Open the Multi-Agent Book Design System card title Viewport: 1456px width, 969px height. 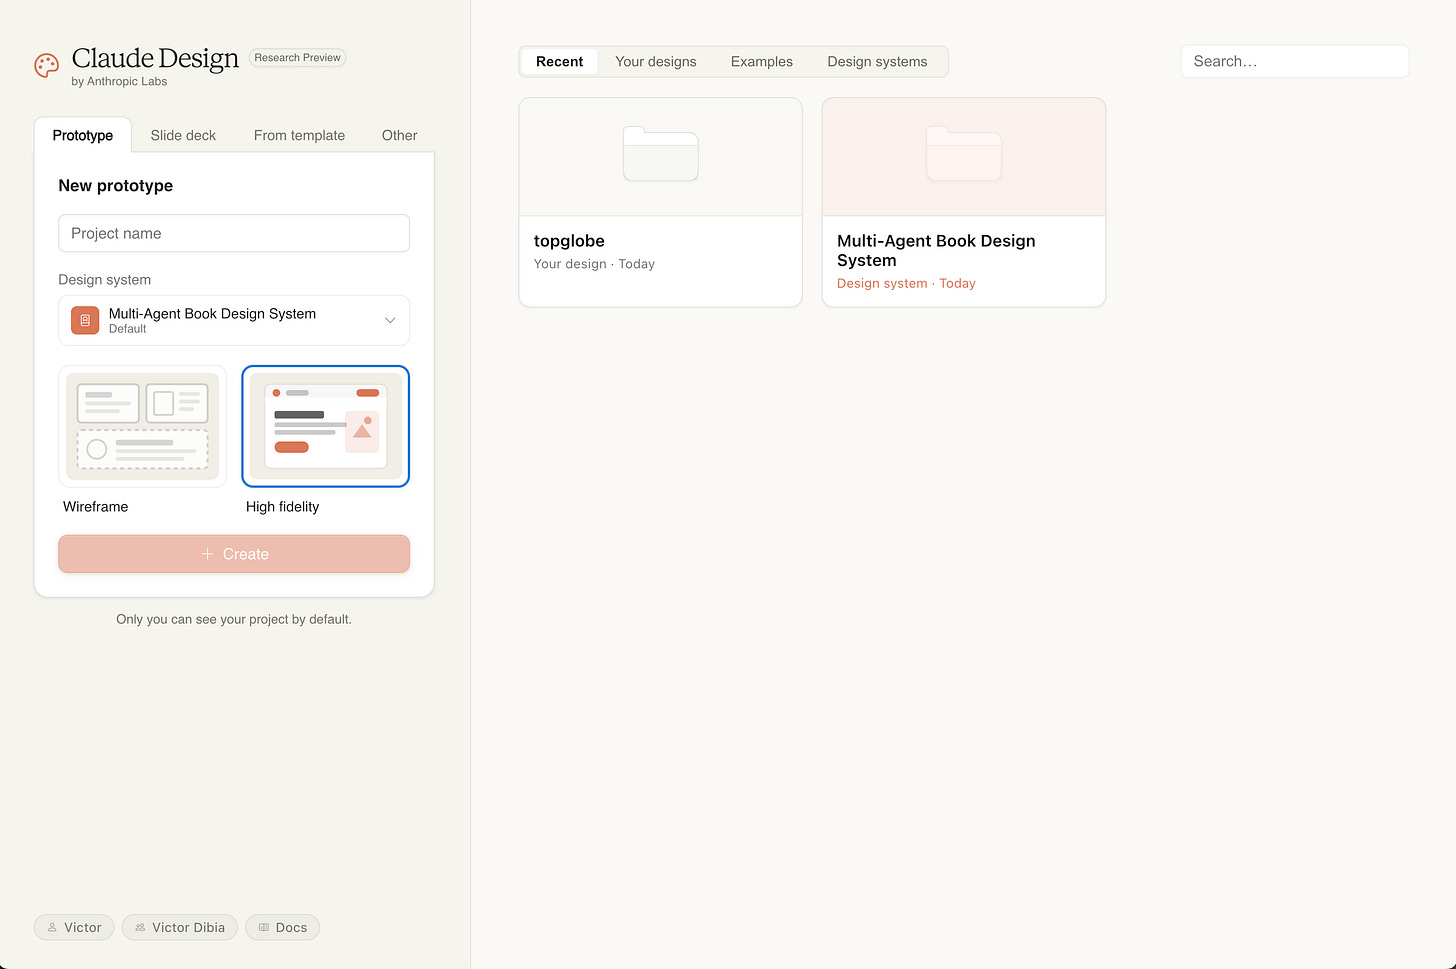936,250
